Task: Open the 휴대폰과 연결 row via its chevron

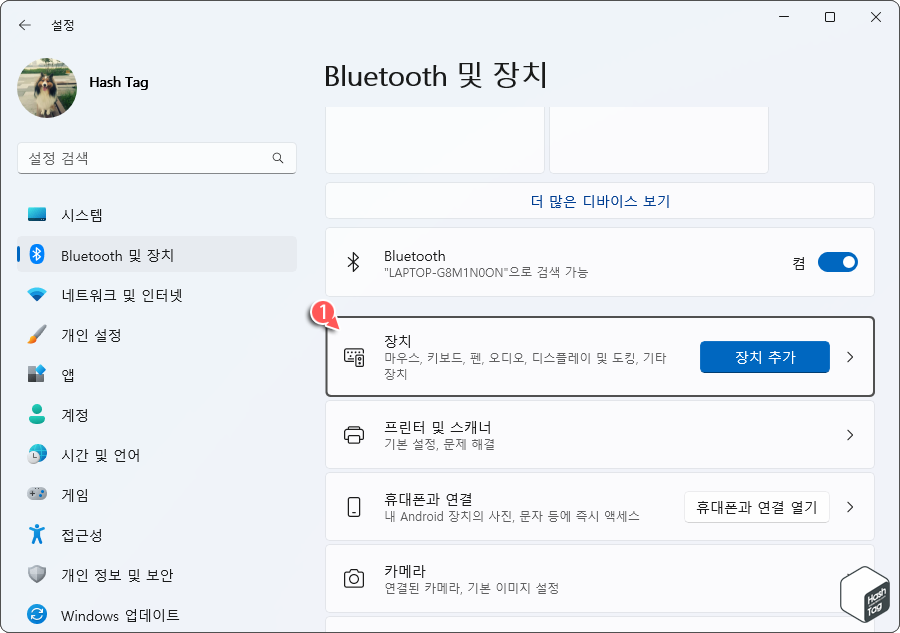Action: [850, 506]
